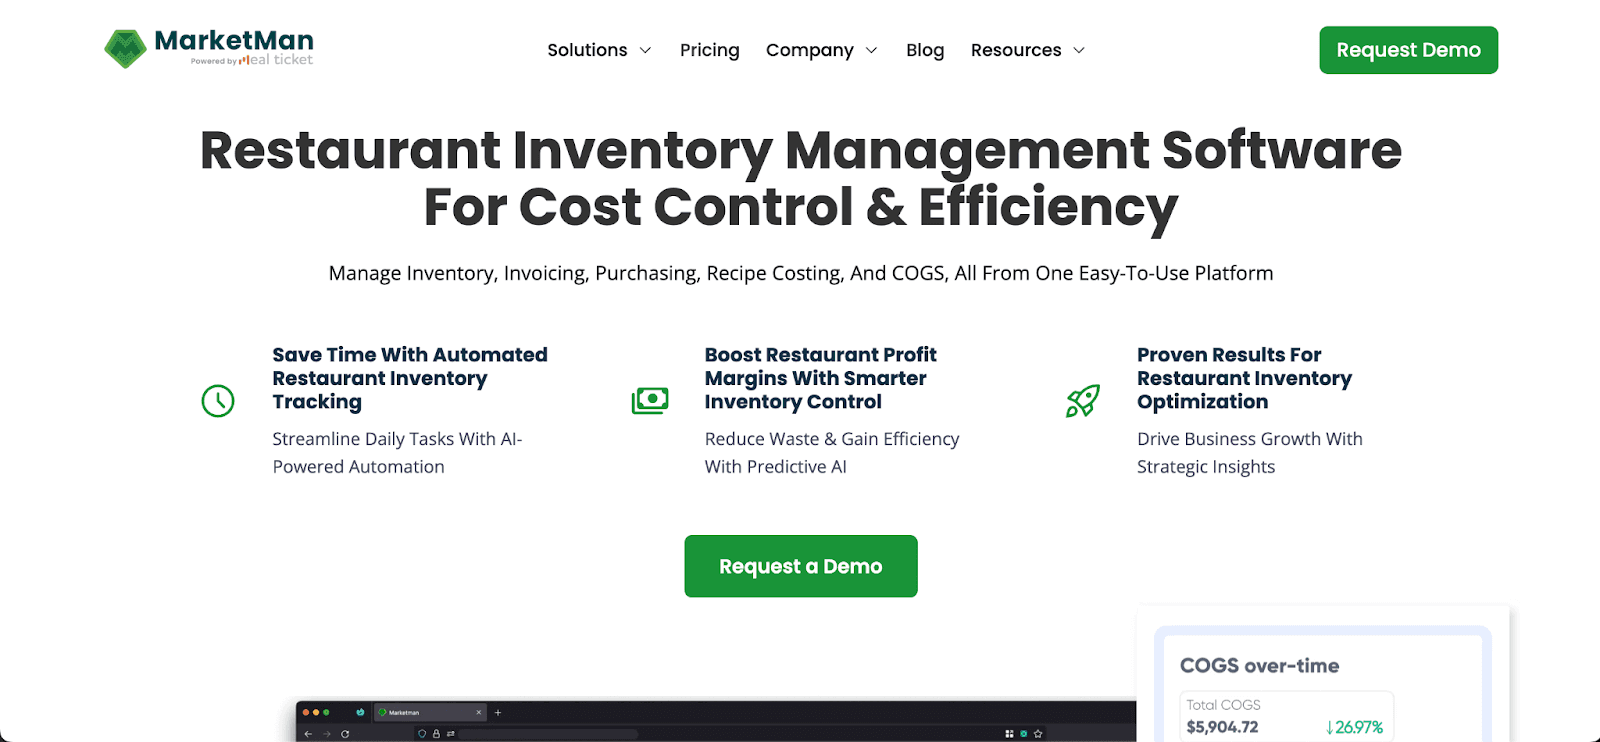Screen dimensions: 1600x742
Task: Click the grid extensions icon in the mockup browser
Action: click(1009, 734)
